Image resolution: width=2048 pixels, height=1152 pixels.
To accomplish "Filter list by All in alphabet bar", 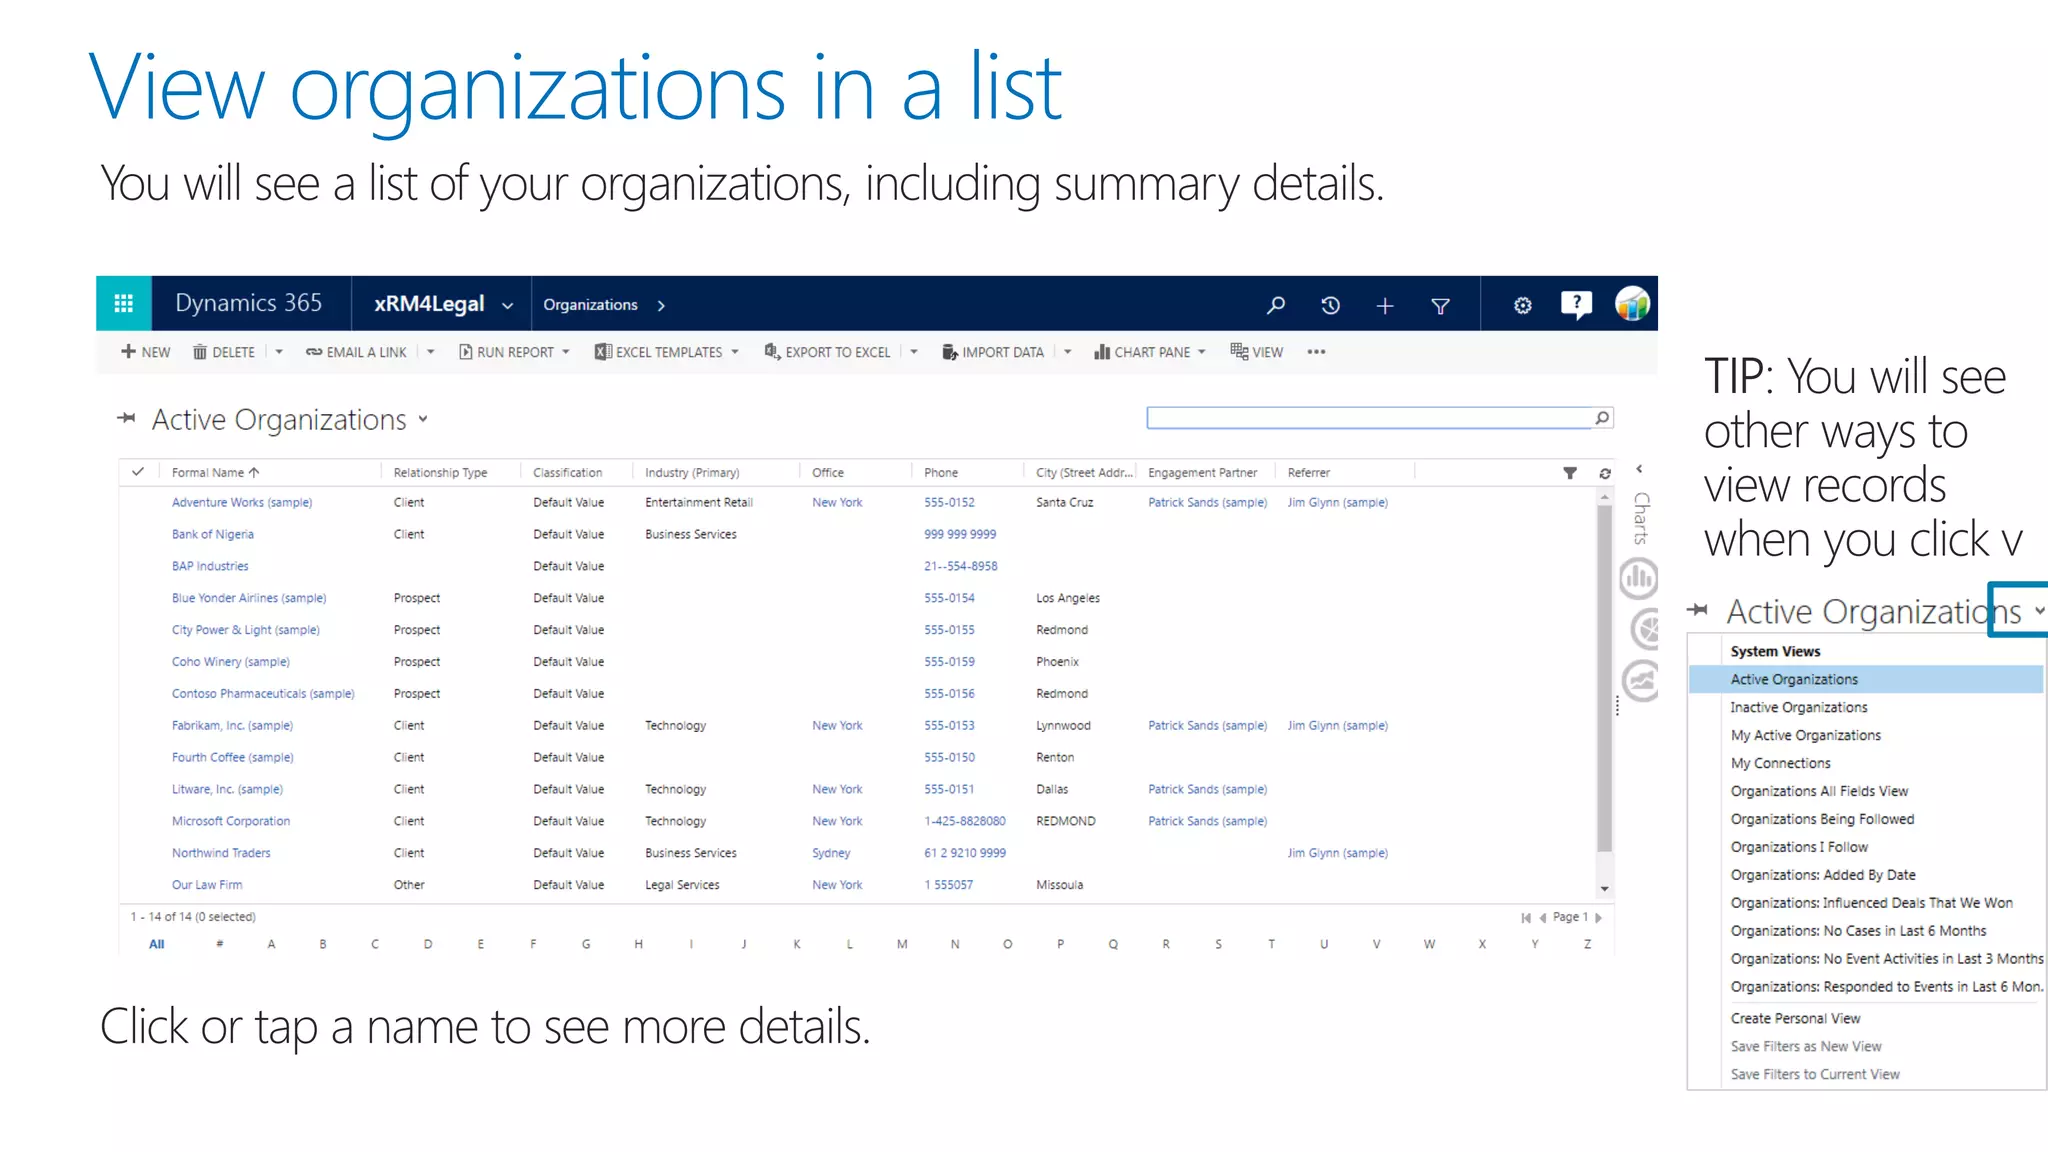I will click(157, 944).
